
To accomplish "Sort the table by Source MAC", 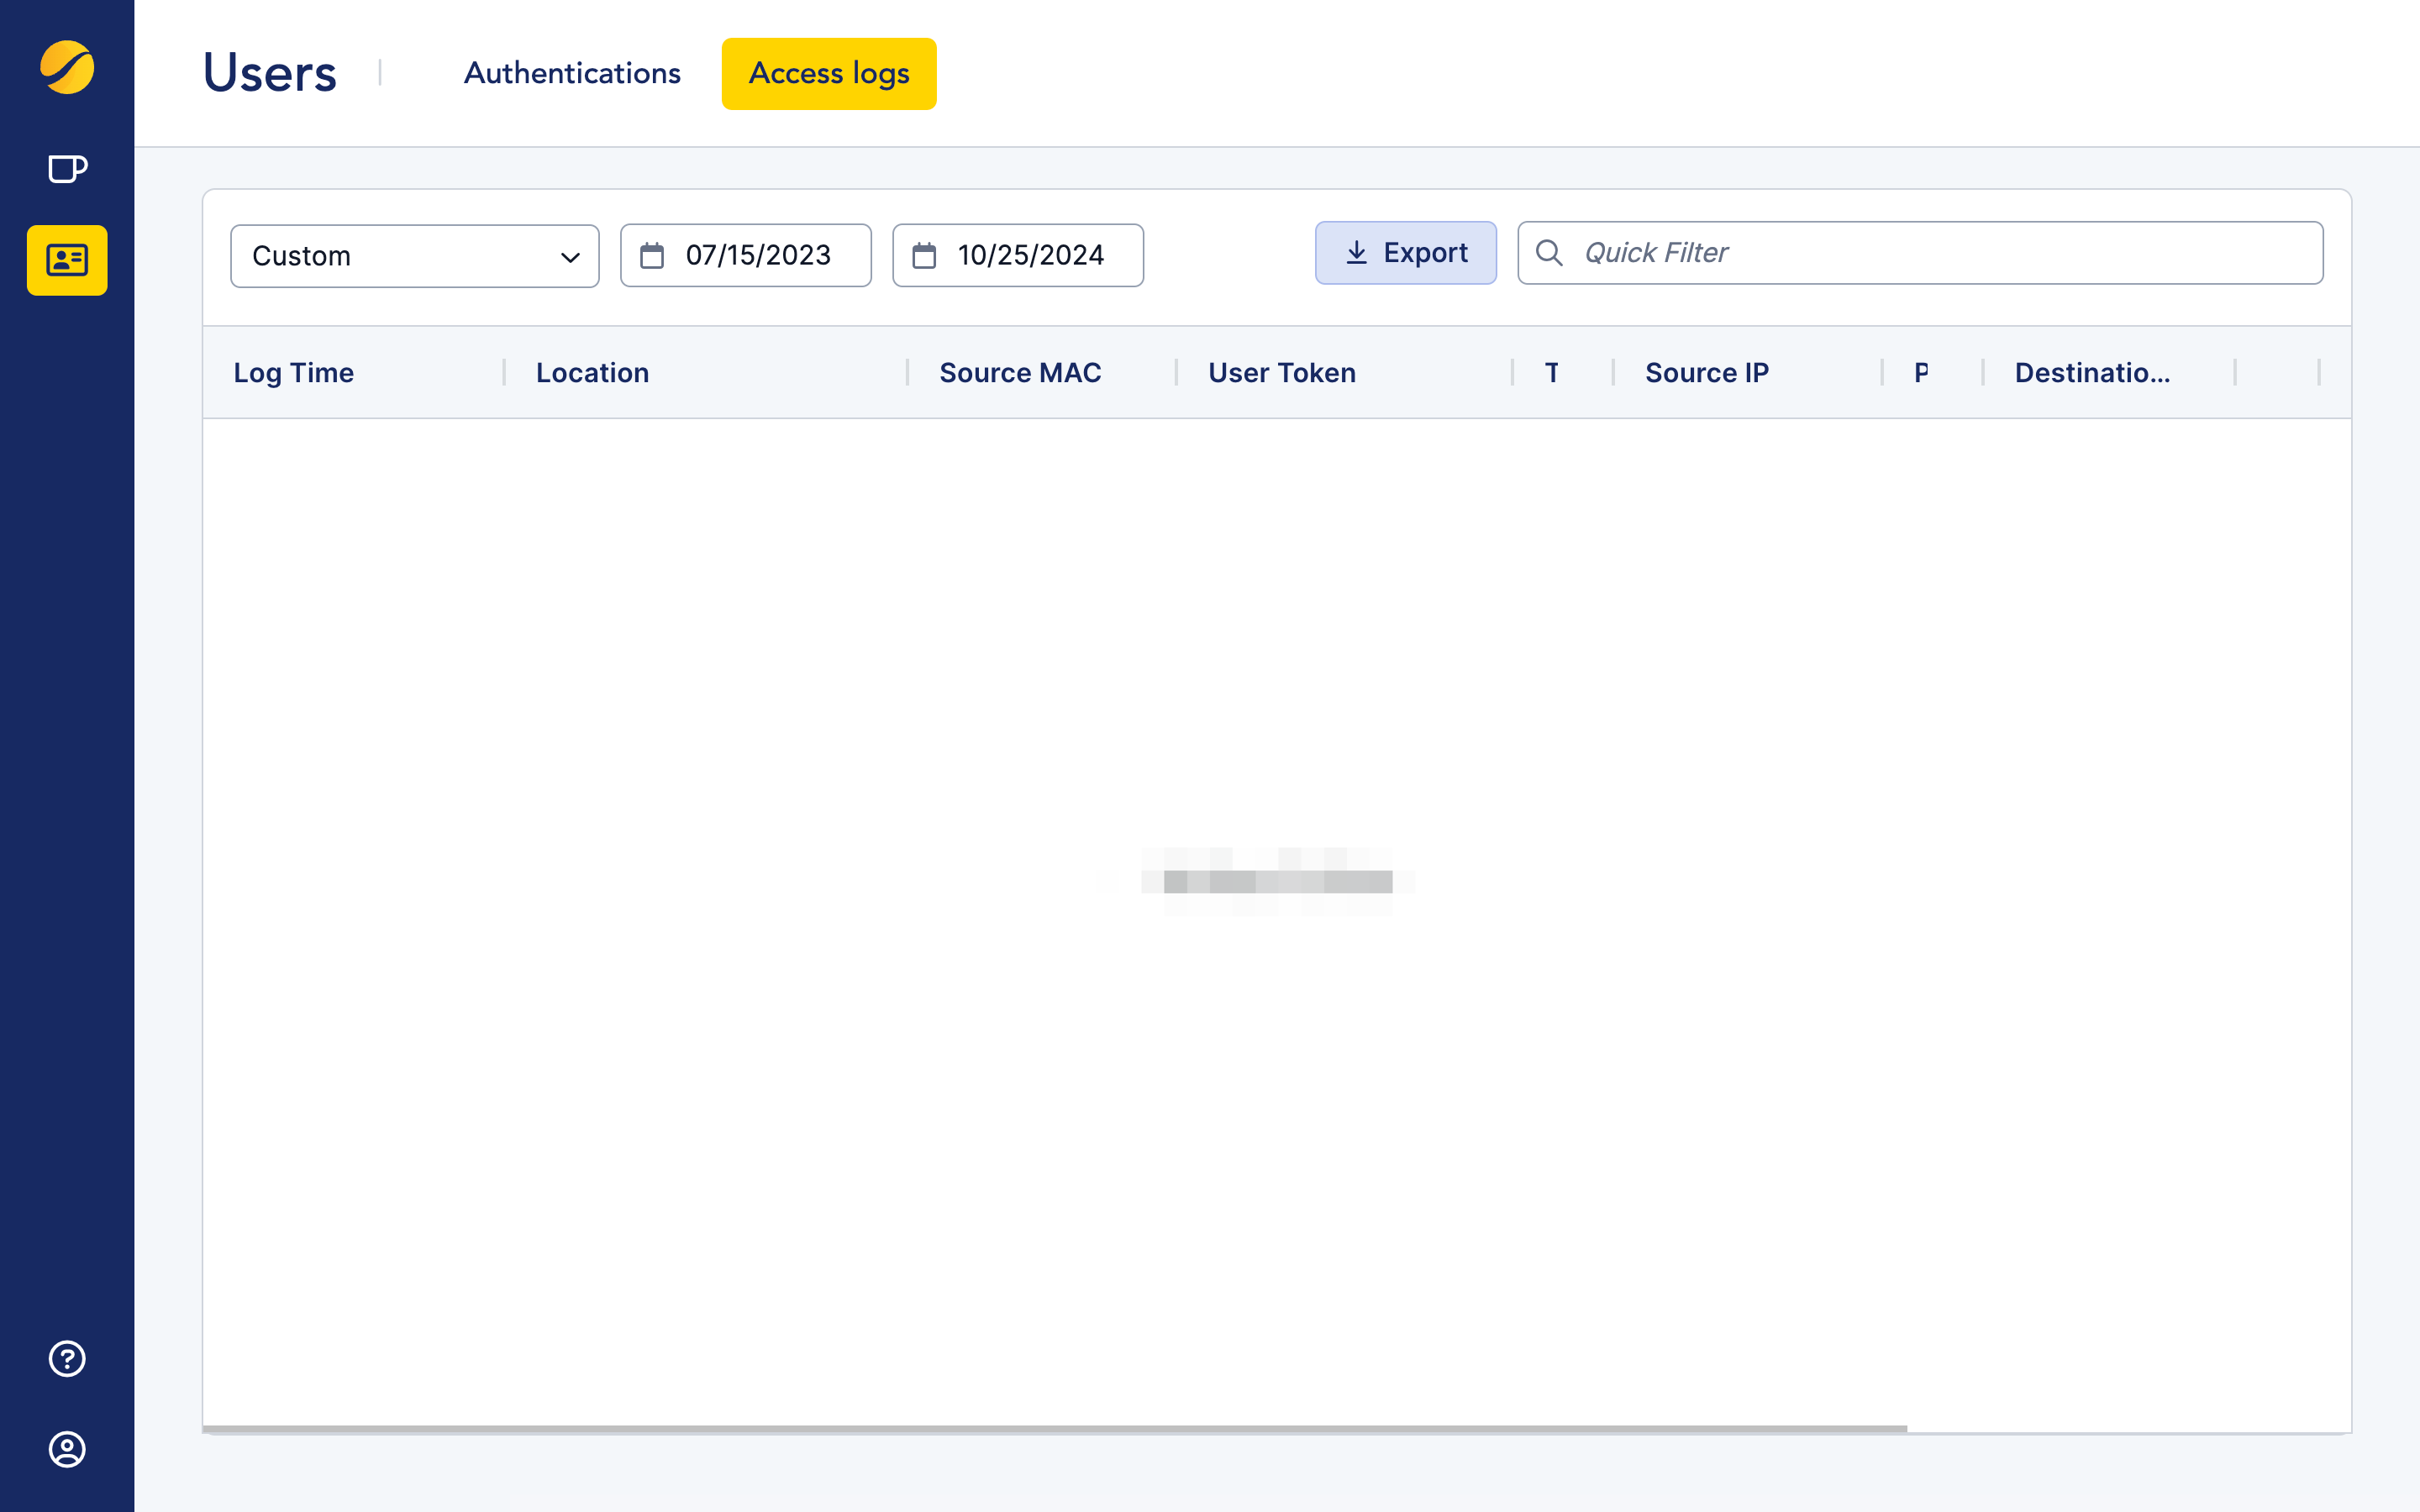I will tap(1020, 372).
